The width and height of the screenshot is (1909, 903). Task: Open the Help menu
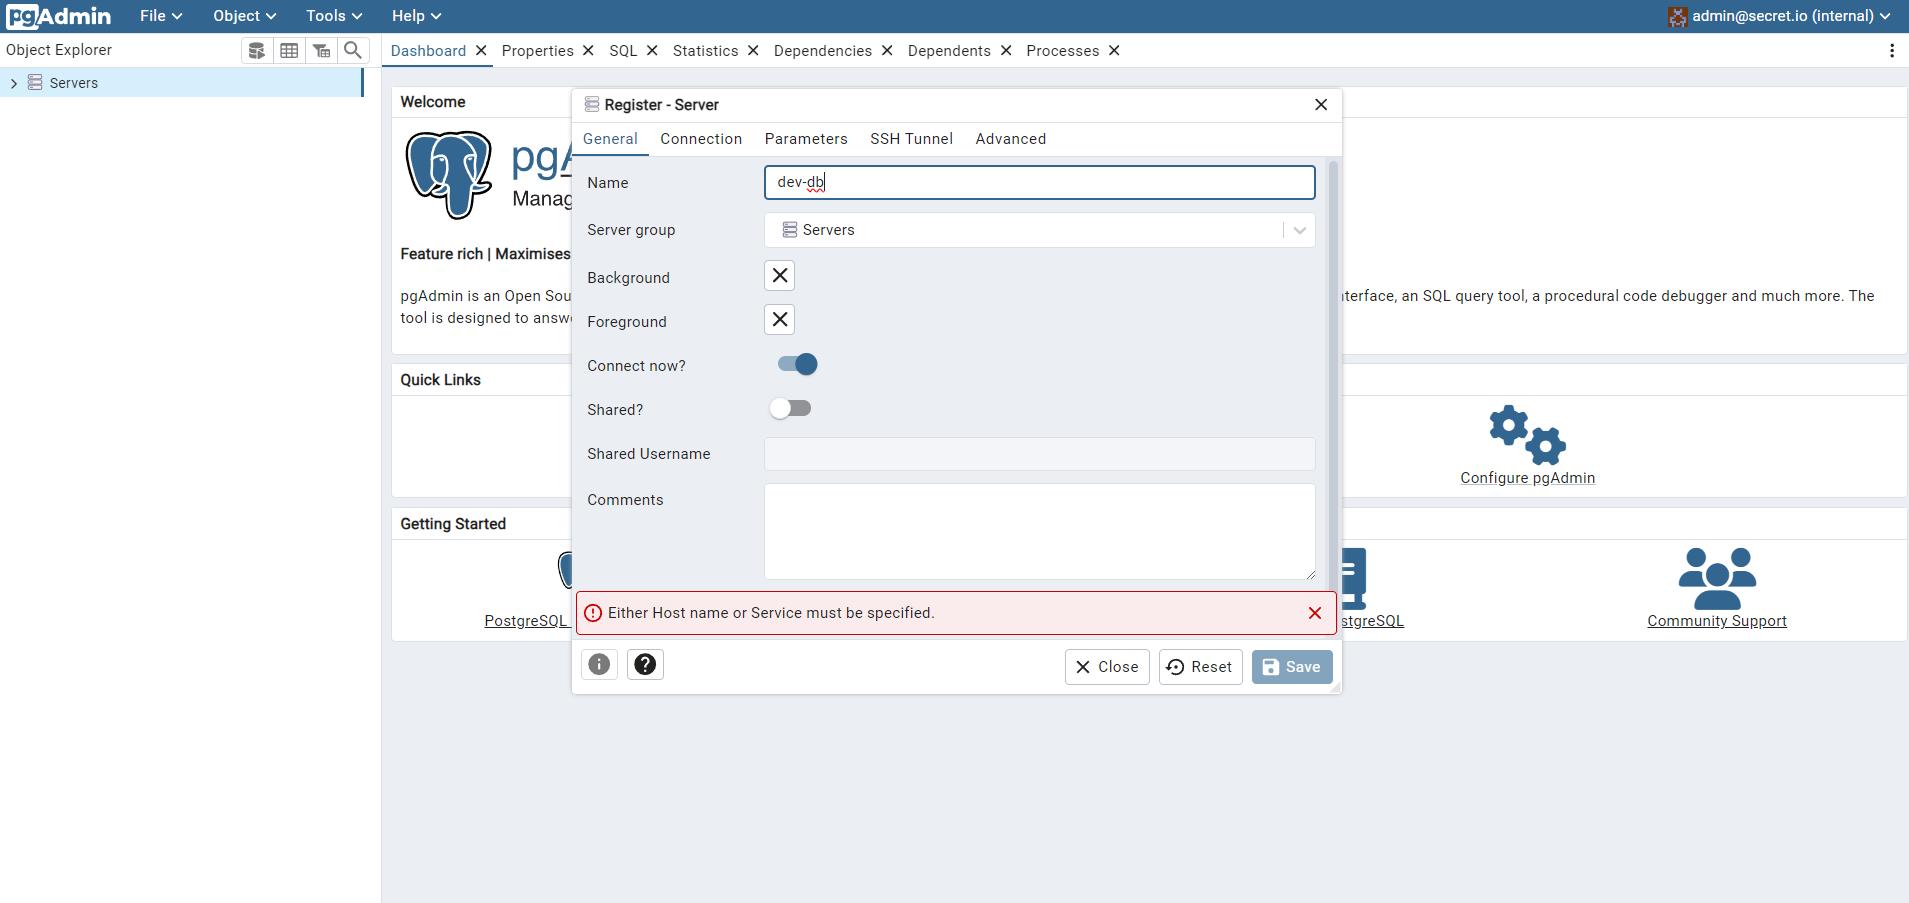pos(416,16)
